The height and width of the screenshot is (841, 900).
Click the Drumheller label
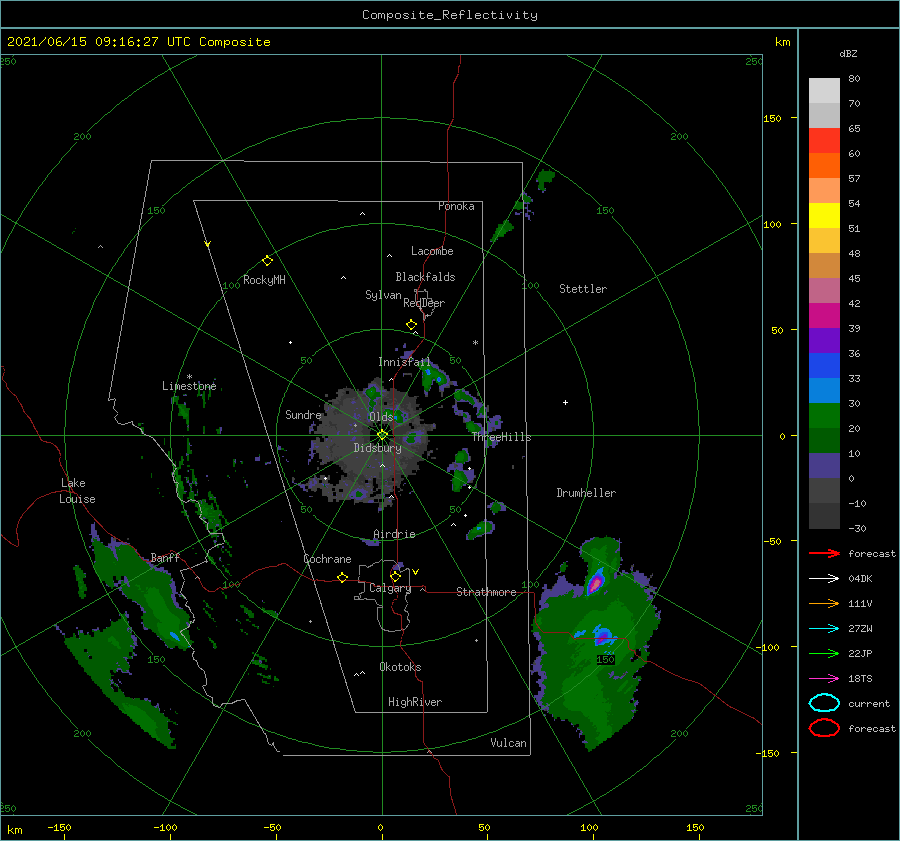586,493
